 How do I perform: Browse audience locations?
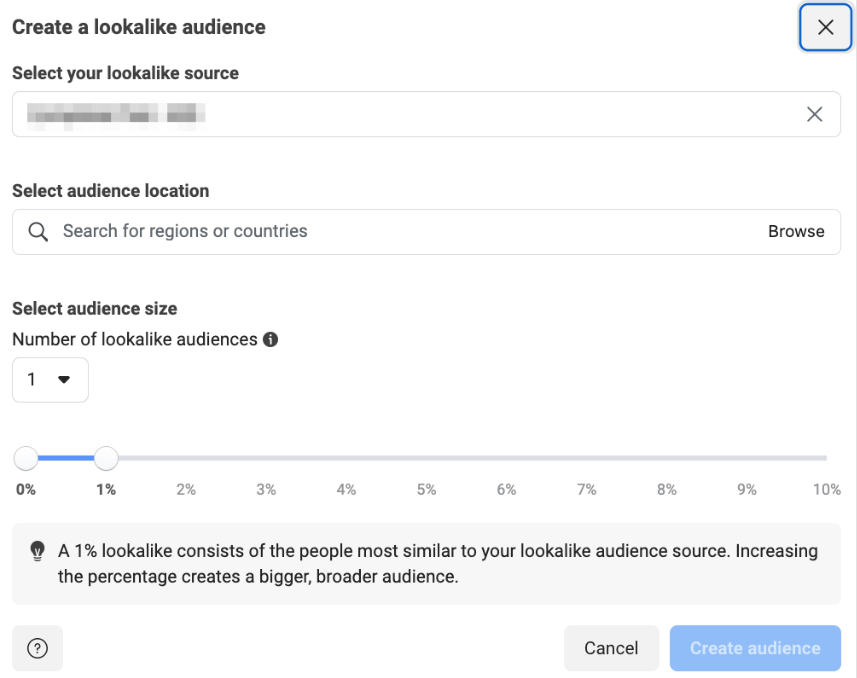(x=796, y=231)
